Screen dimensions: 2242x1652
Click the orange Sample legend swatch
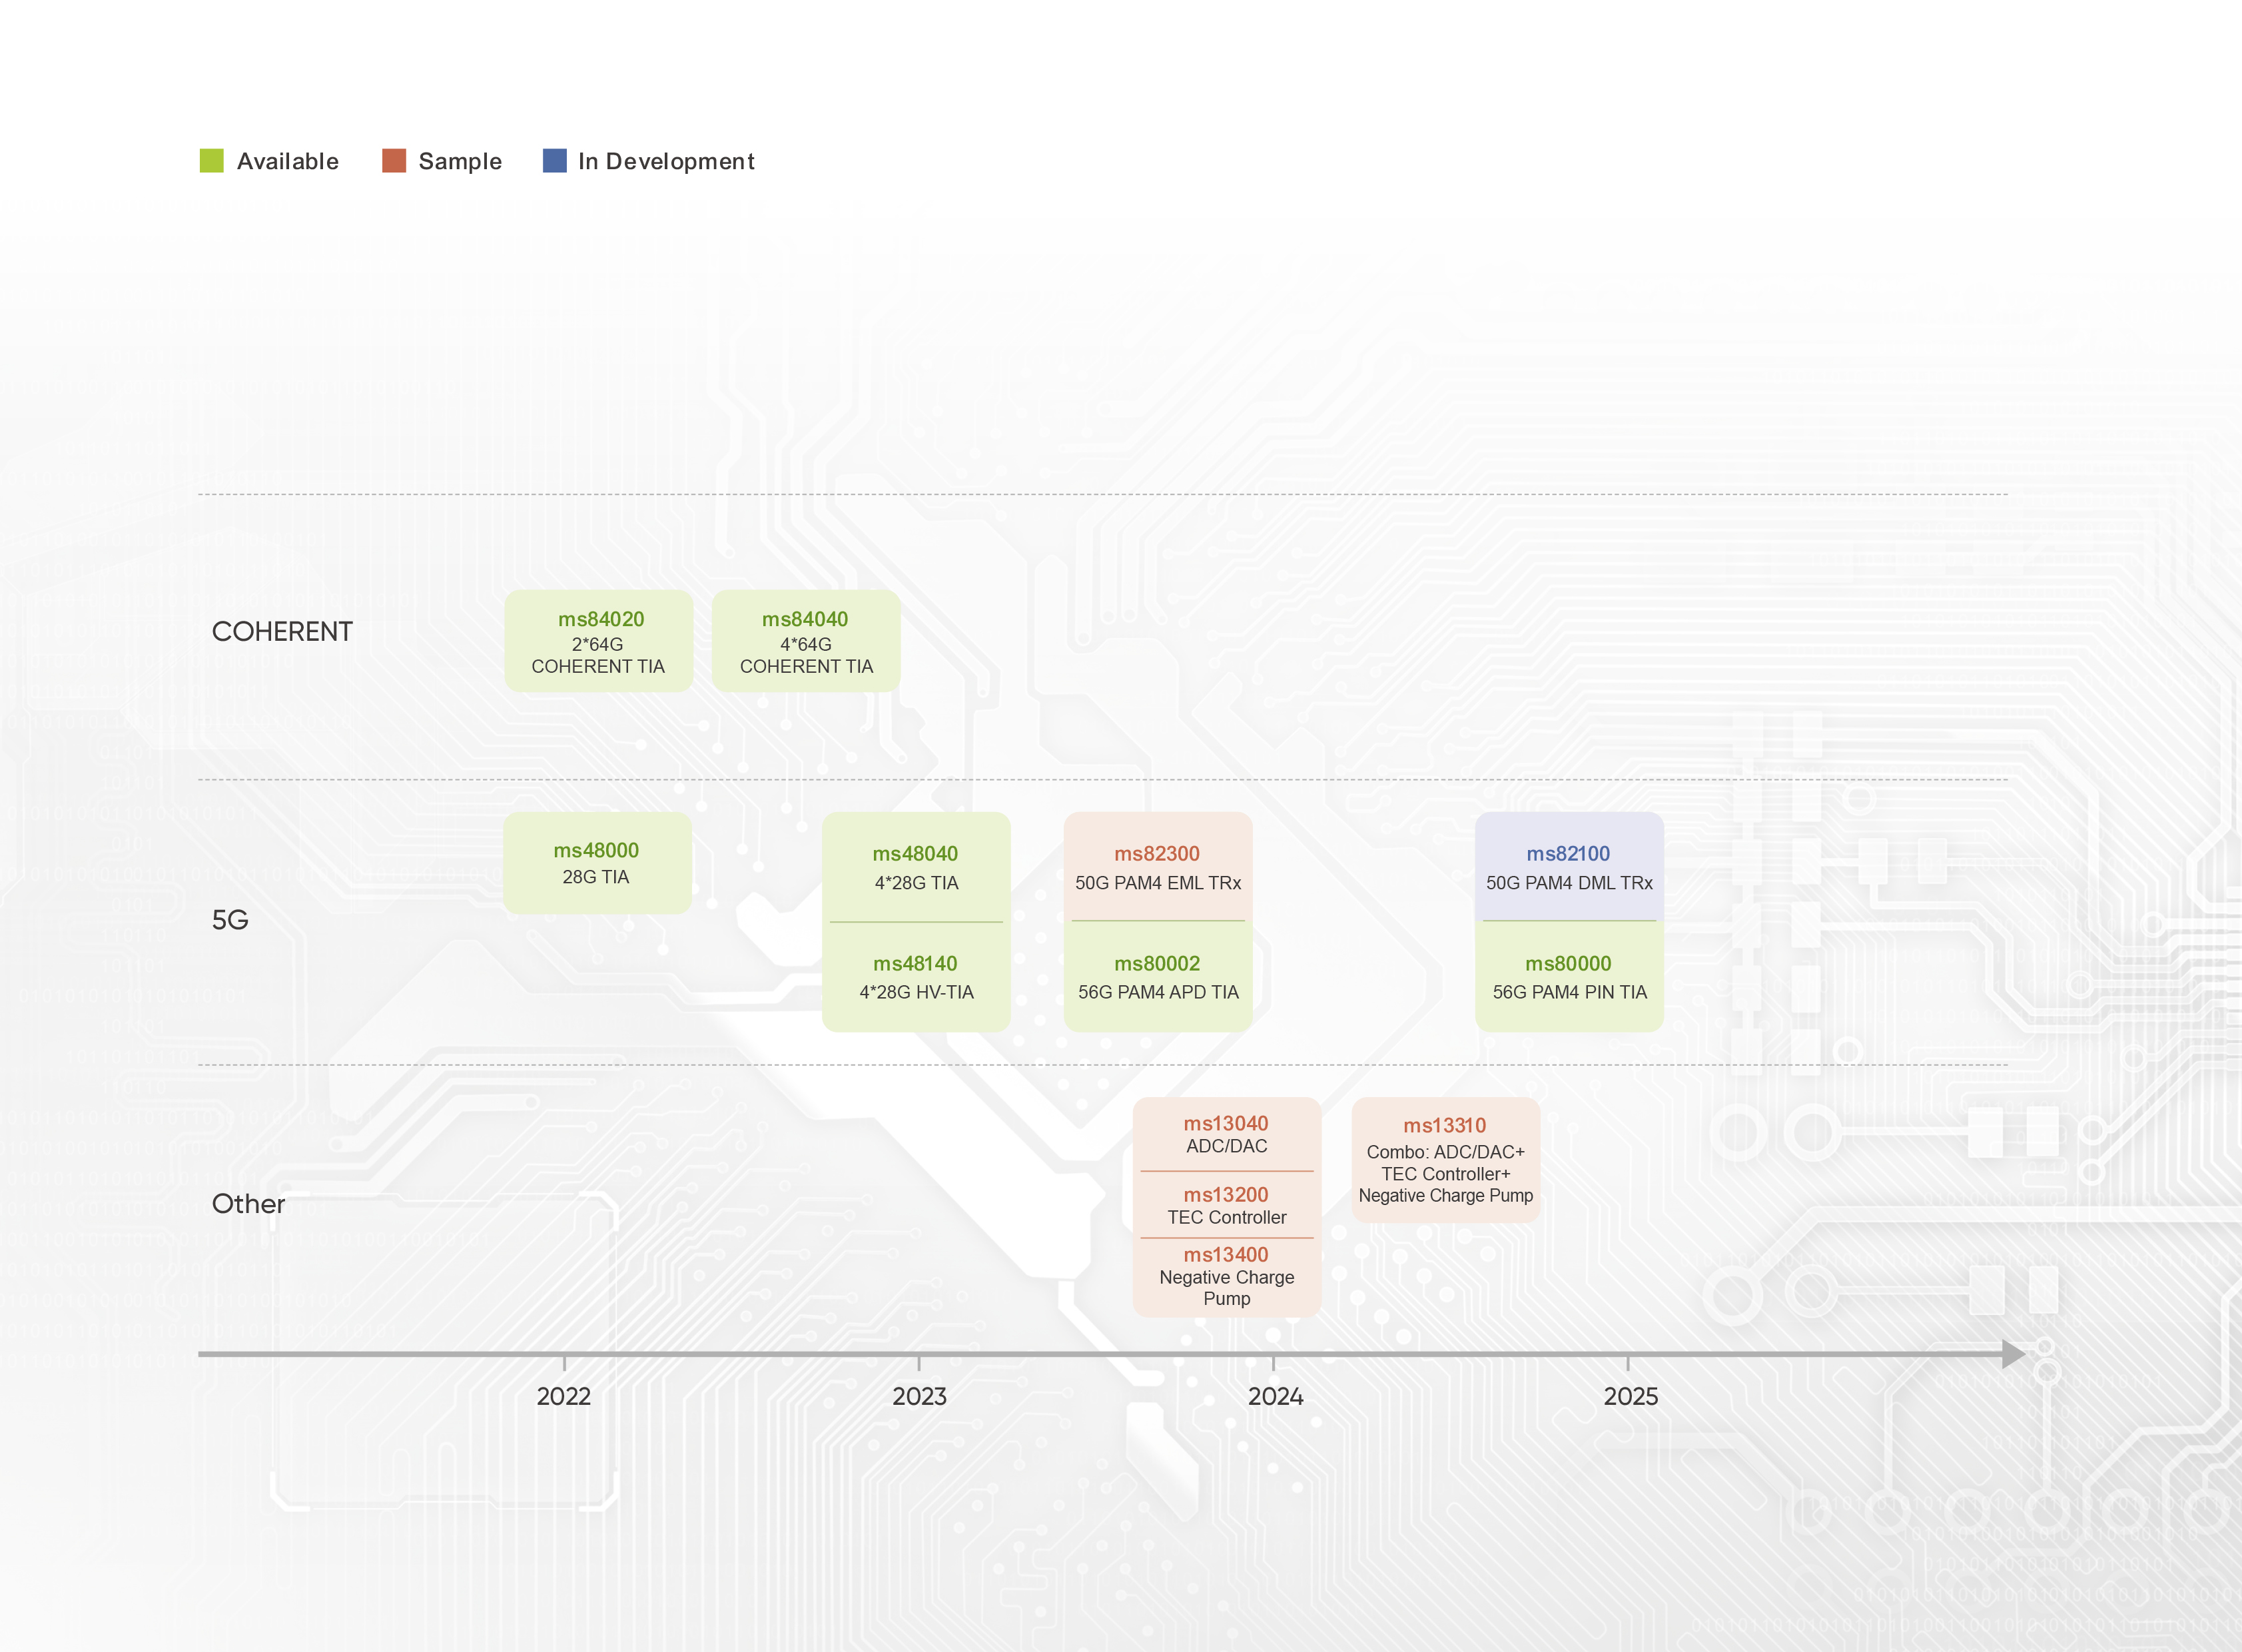pyautogui.click(x=394, y=160)
